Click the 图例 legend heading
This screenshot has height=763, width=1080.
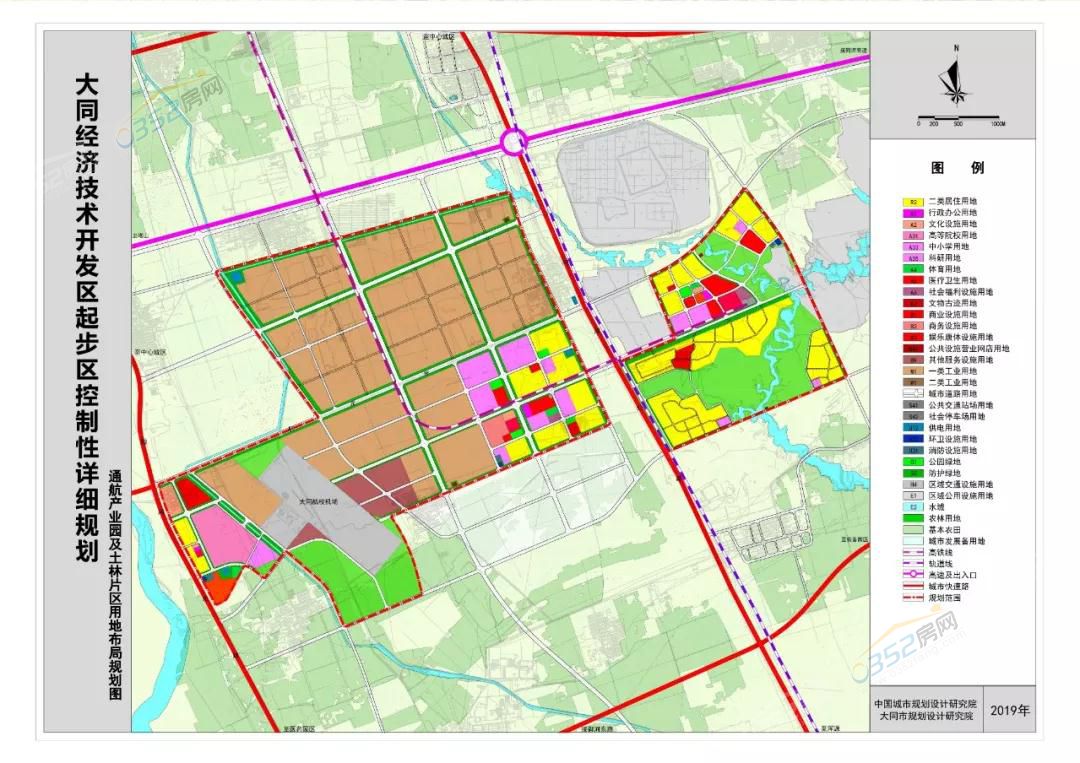[x=957, y=168]
